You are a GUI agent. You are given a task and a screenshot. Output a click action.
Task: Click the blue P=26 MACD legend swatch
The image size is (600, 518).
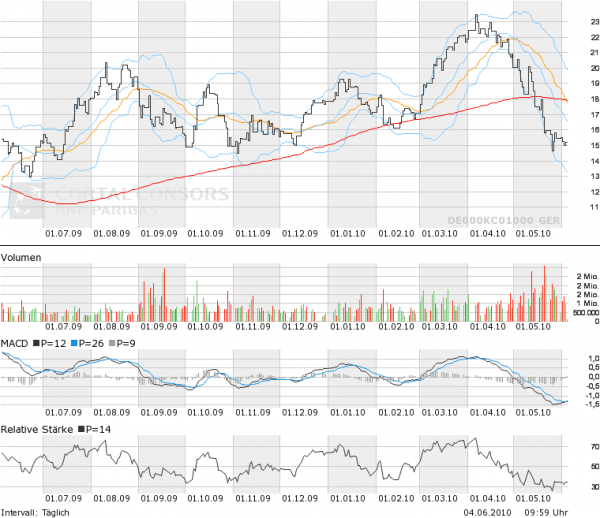pyautogui.click(x=72, y=343)
